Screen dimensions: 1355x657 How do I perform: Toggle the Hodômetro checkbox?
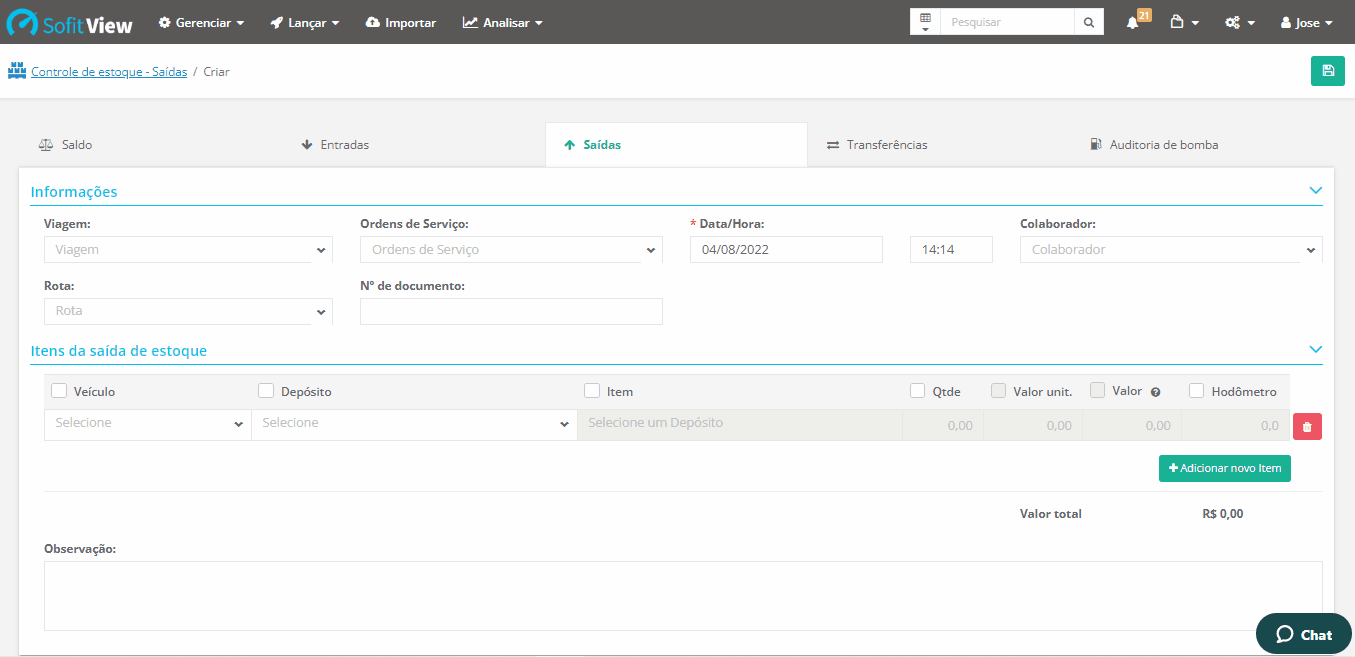coord(1197,391)
